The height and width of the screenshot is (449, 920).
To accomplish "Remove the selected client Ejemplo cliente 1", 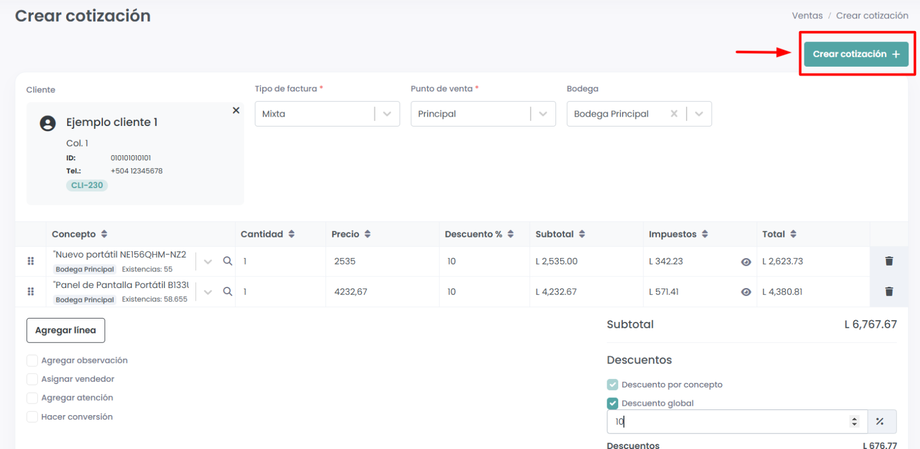I will pos(236,110).
